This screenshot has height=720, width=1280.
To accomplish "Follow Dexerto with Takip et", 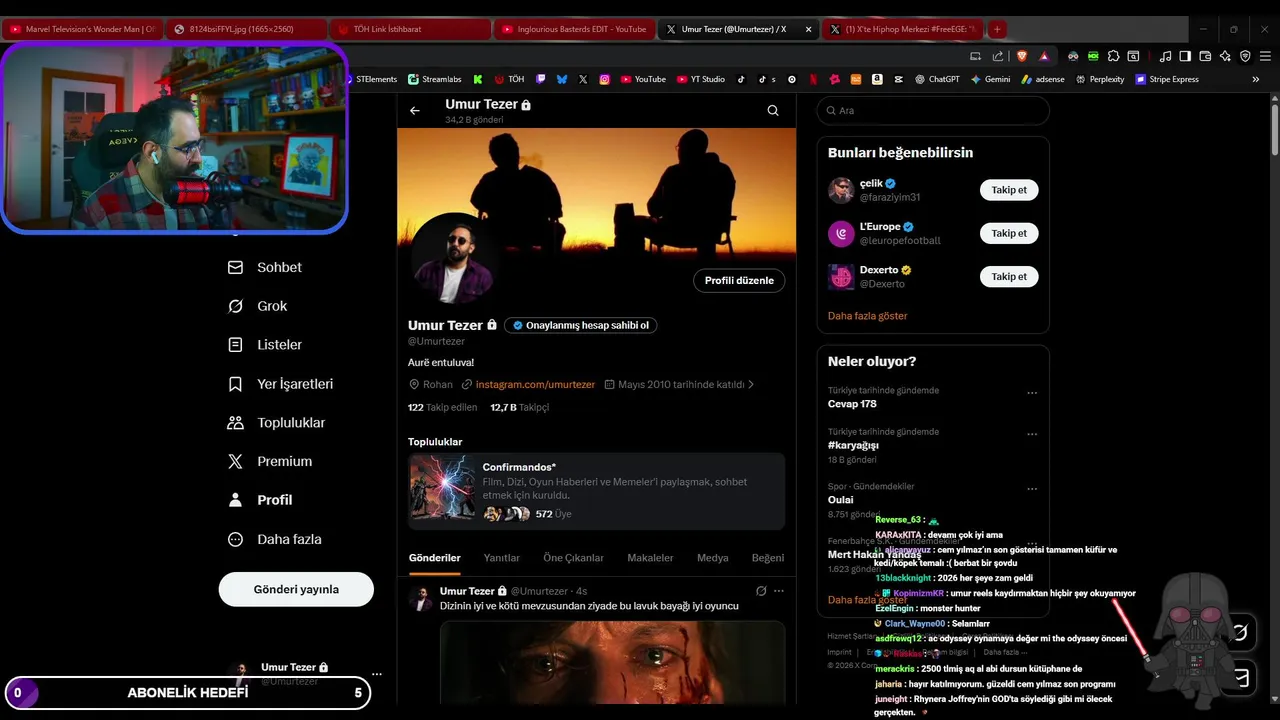I will (1009, 276).
